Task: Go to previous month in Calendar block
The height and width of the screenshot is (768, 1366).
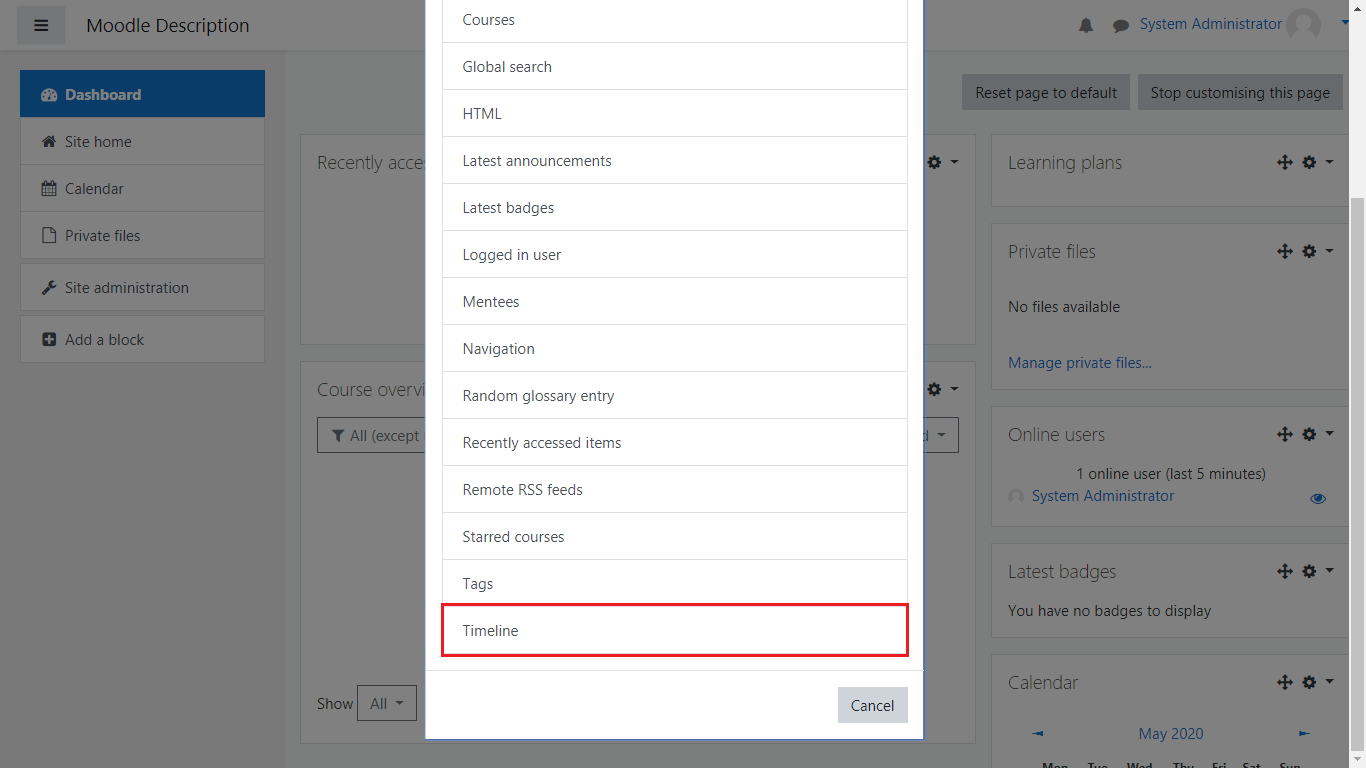Action: tap(1038, 734)
